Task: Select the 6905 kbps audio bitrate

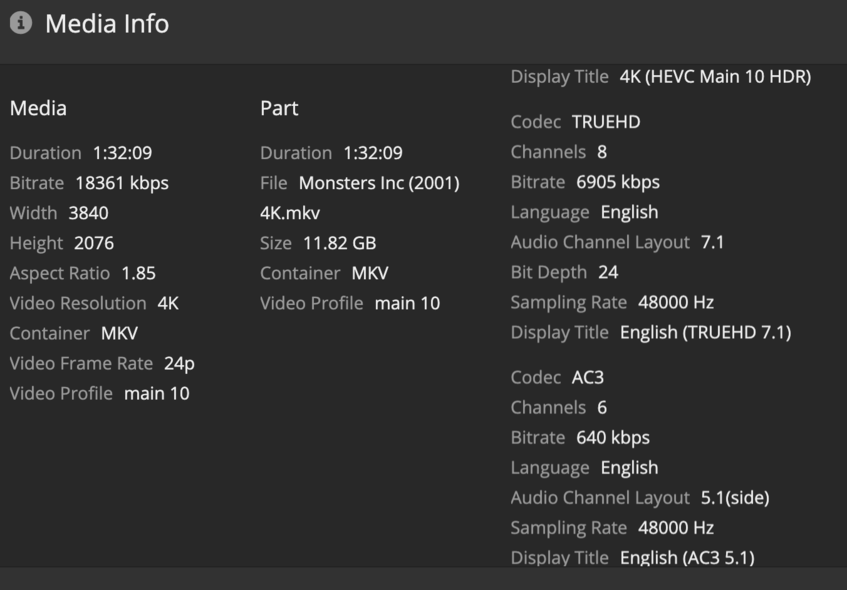Action: click(x=618, y=182)
